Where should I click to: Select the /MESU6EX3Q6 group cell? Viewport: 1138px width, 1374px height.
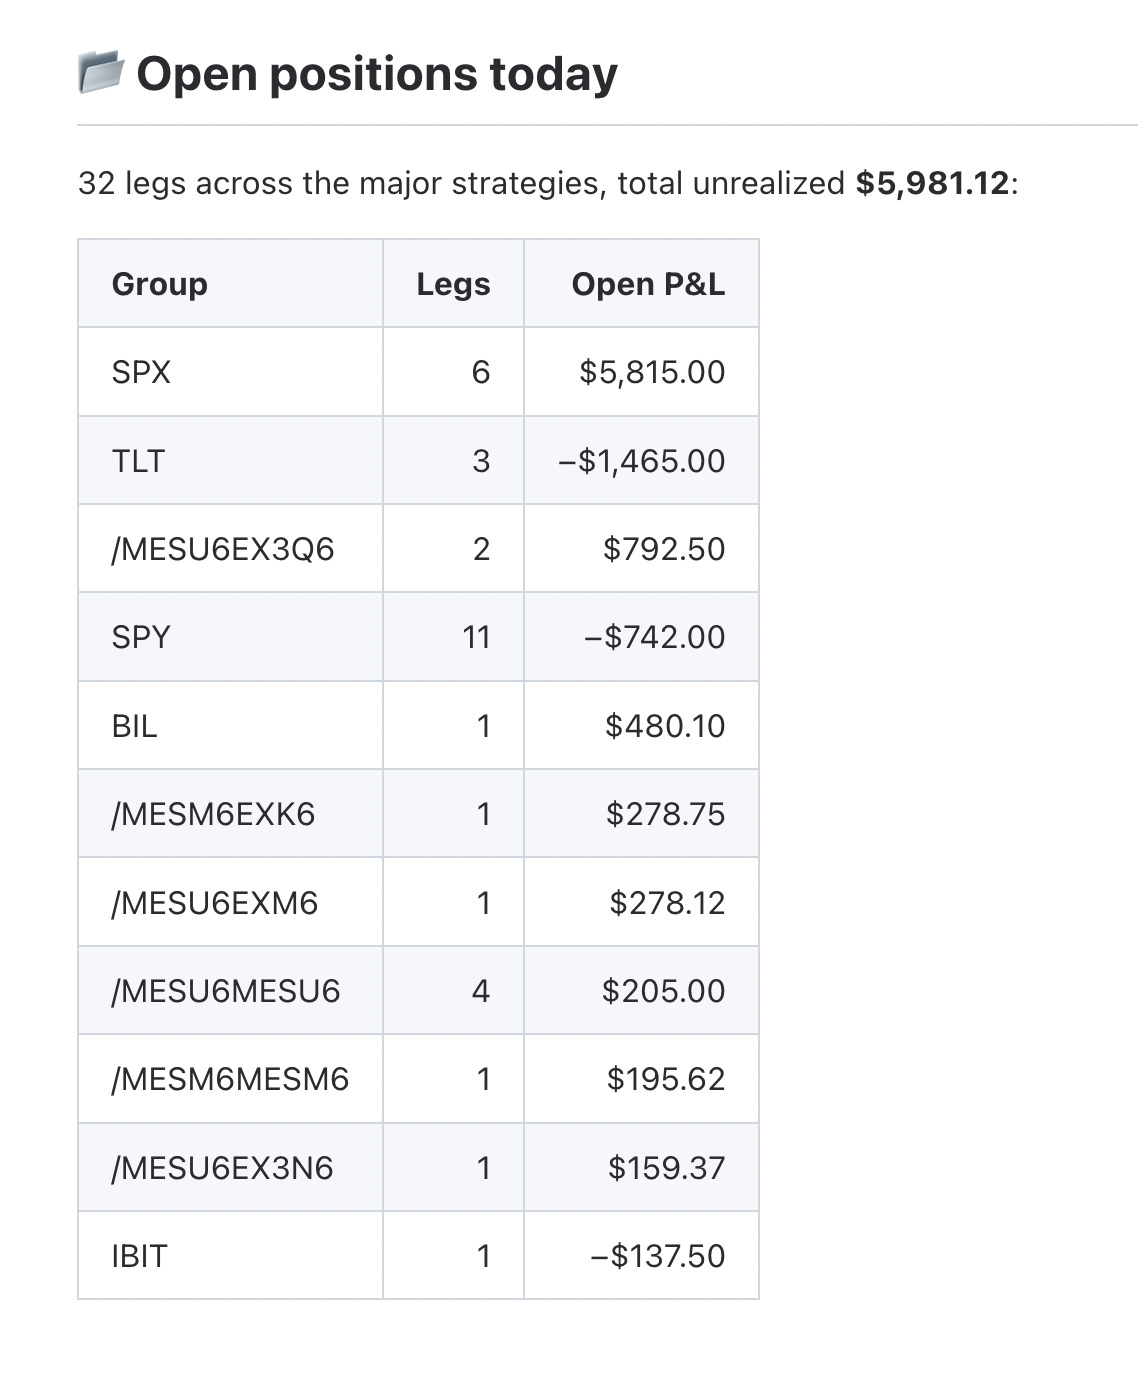230,549
